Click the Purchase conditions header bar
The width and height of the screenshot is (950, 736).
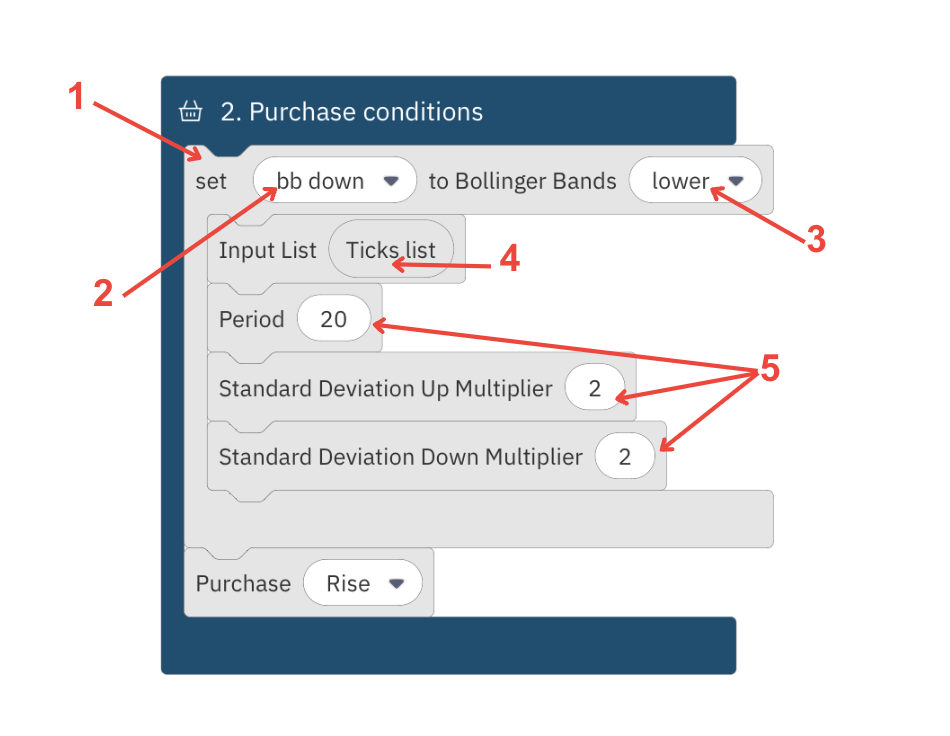coord(450,112)
